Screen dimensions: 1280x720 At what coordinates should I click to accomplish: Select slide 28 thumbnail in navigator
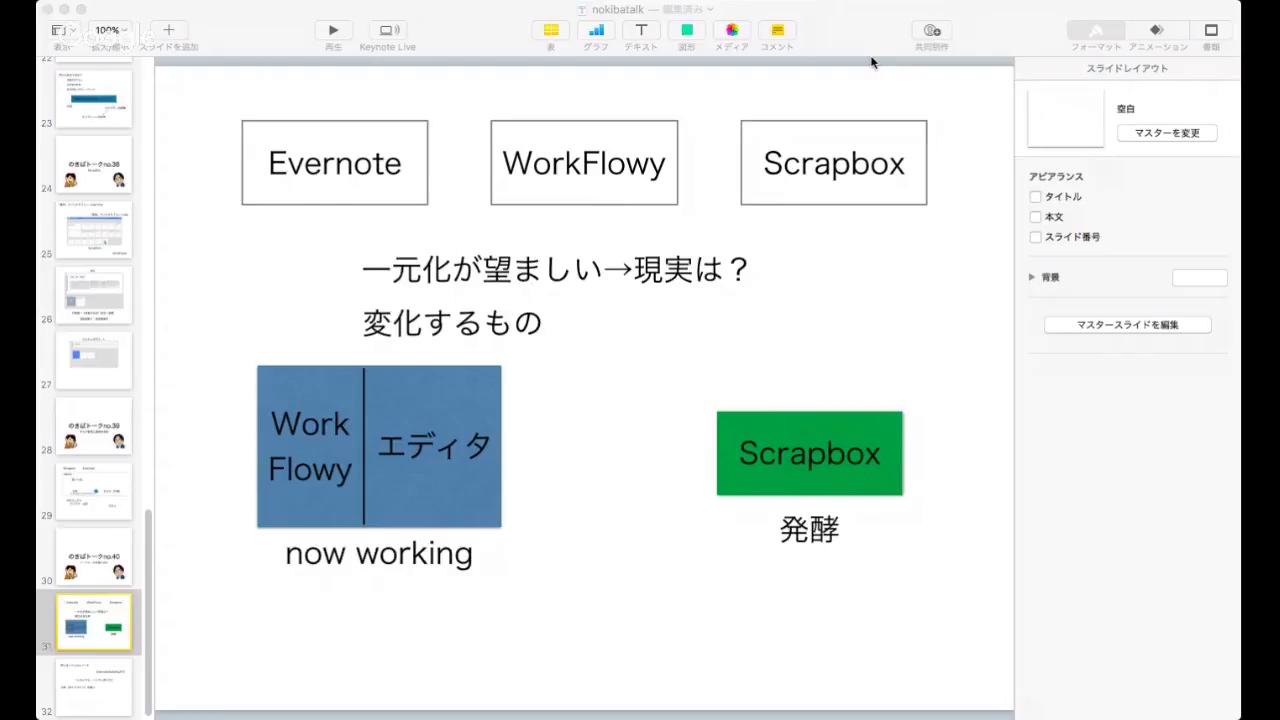pyautogui.click(x=94, y=427)
